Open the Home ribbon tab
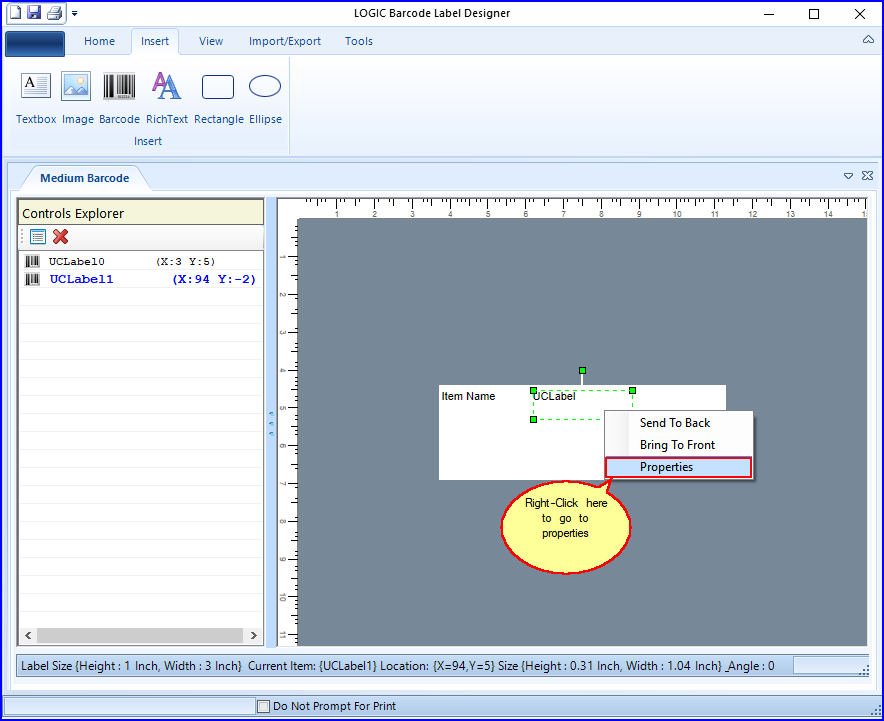This screenshot has width=884, height=721. (99, 41)
